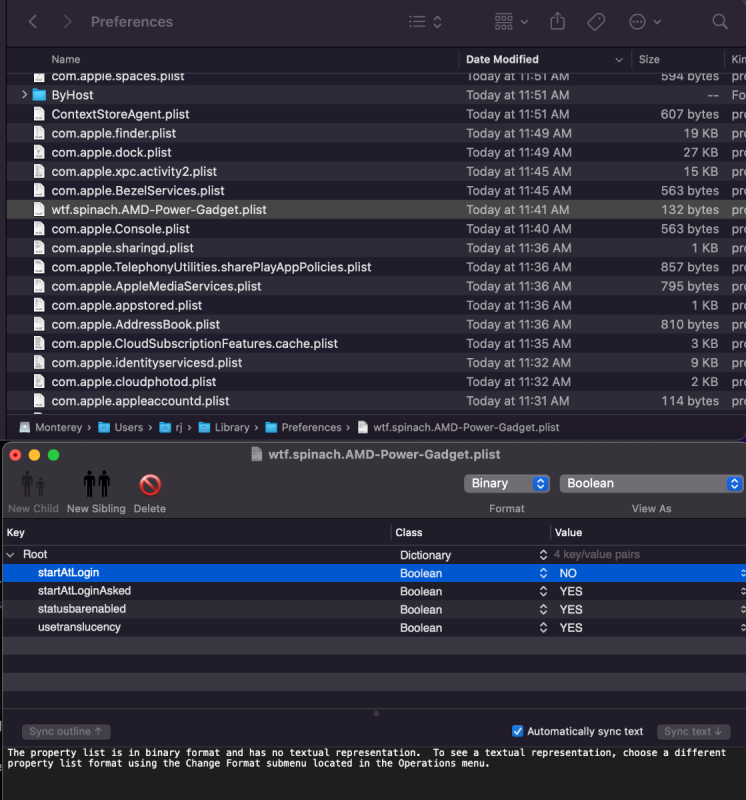Screen dimensions: 746x800
Task: Click the Share icon in Finder toolbar
Action: 558,22
